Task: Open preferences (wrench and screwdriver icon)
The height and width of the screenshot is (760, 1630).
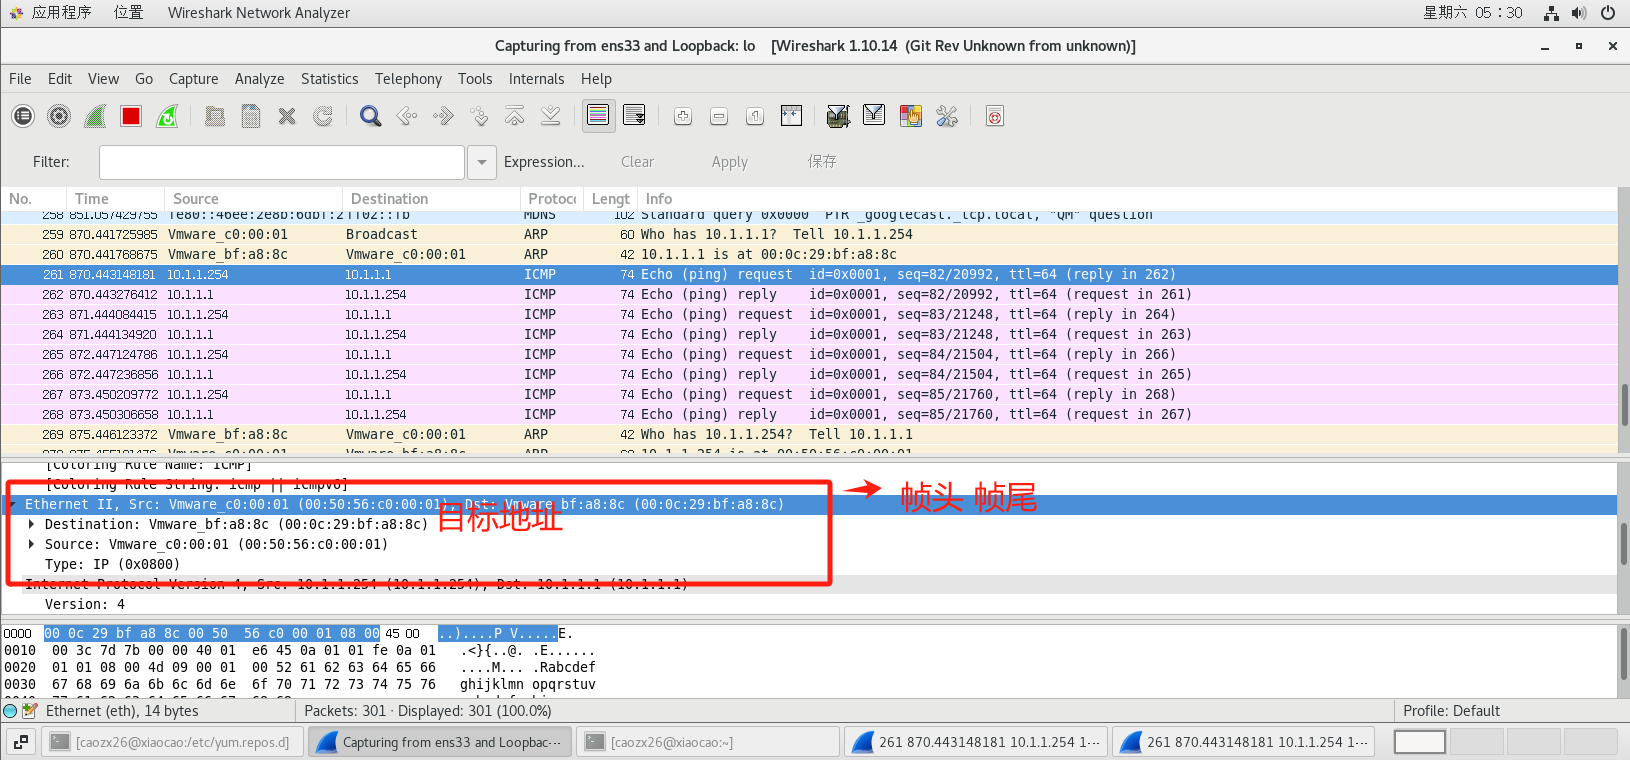Action: point(946,116)
